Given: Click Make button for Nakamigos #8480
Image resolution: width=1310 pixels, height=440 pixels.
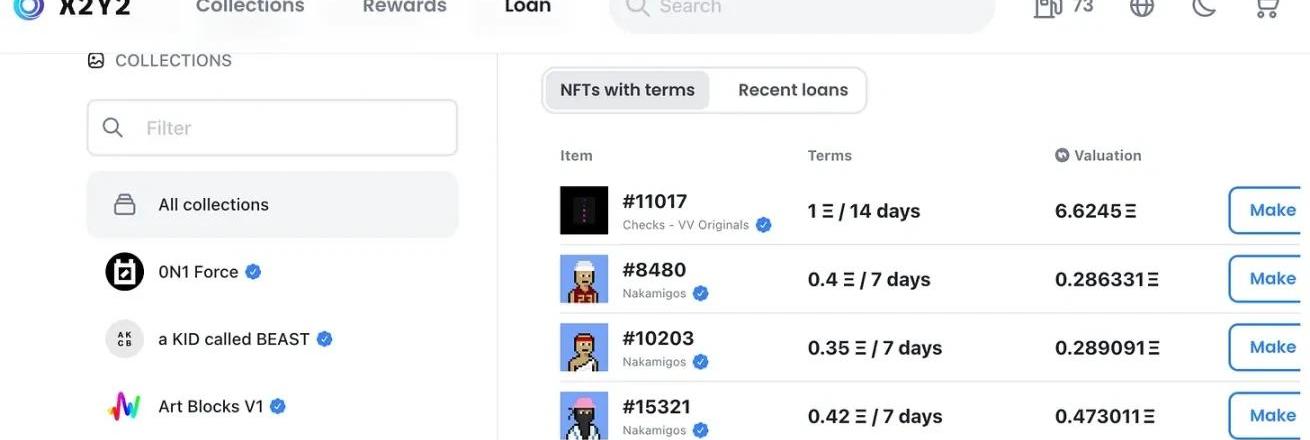Looking at the screenshot, I should pos(1270,279).
